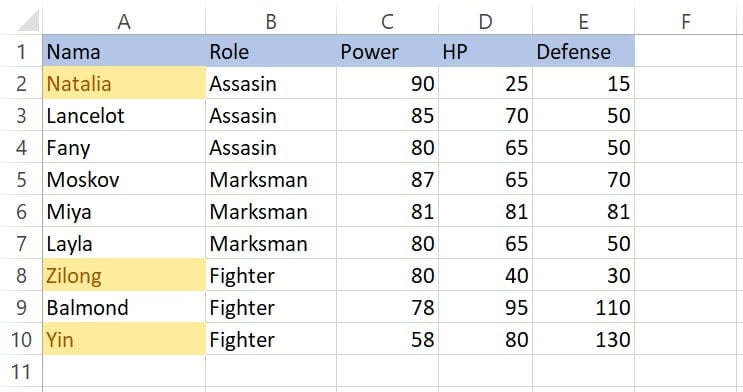Screen dimensions: 743x392
Task: Select row 11 header
Action: (21, 372)
